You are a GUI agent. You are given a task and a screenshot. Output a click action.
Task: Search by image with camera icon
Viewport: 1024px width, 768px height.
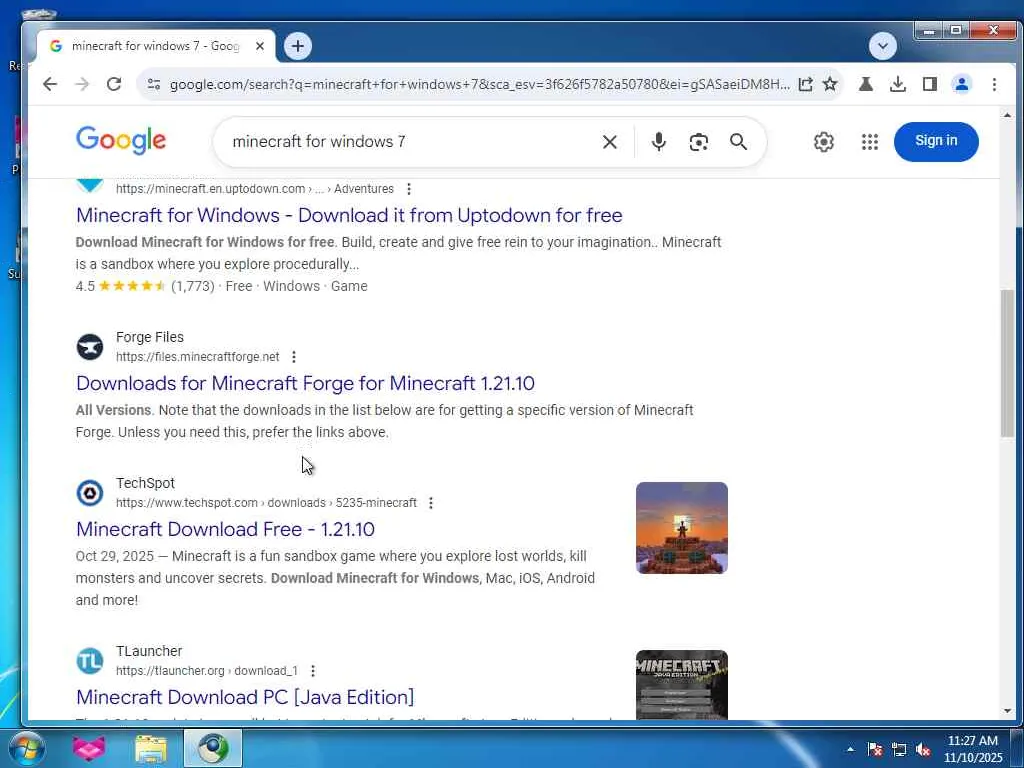point(699,142)
